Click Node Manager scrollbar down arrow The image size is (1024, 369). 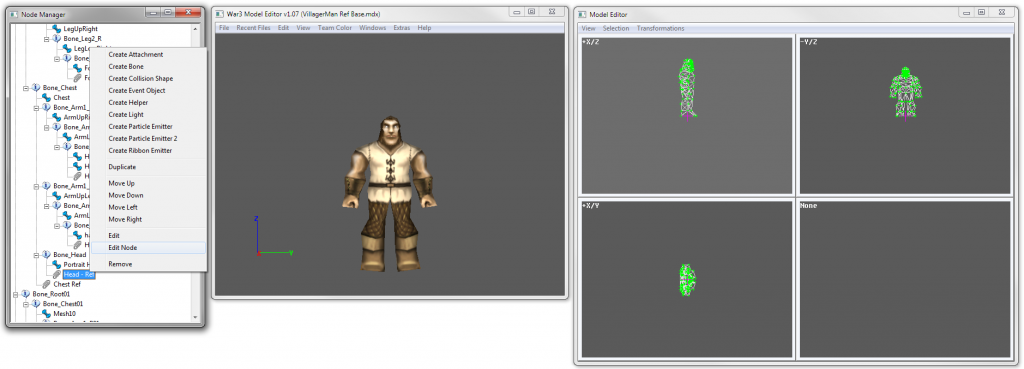pyautogui.click(x=196, y=317)
